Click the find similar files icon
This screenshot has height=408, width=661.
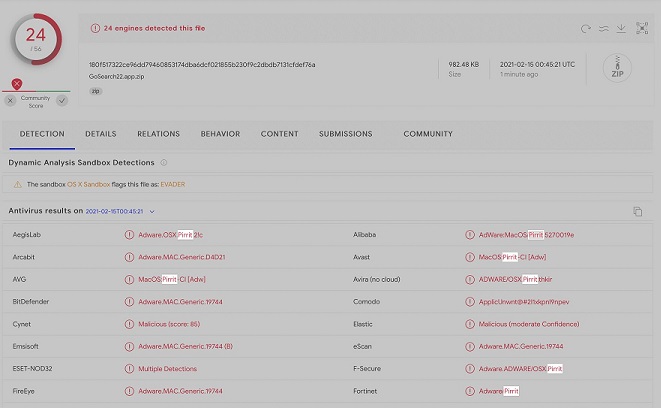coord(604,29)
